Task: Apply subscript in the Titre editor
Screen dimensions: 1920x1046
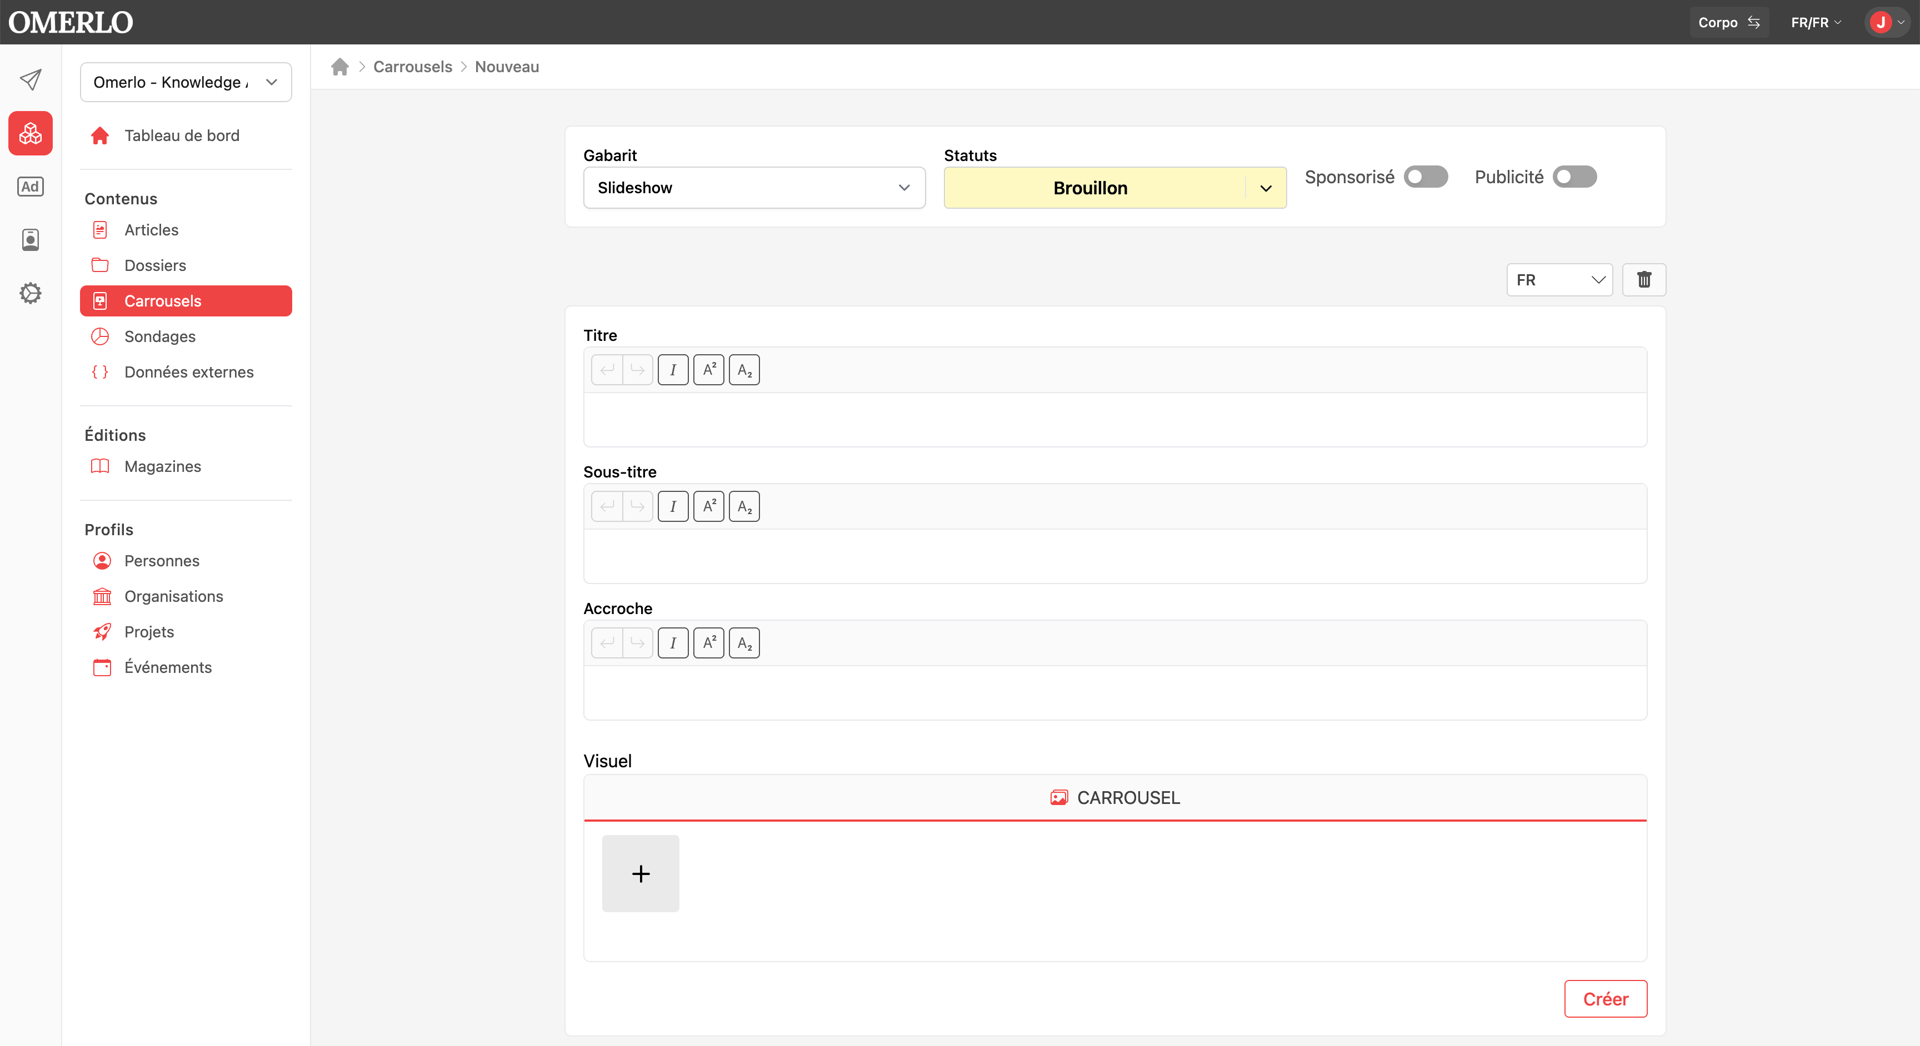Action: [x=744, y=370]
